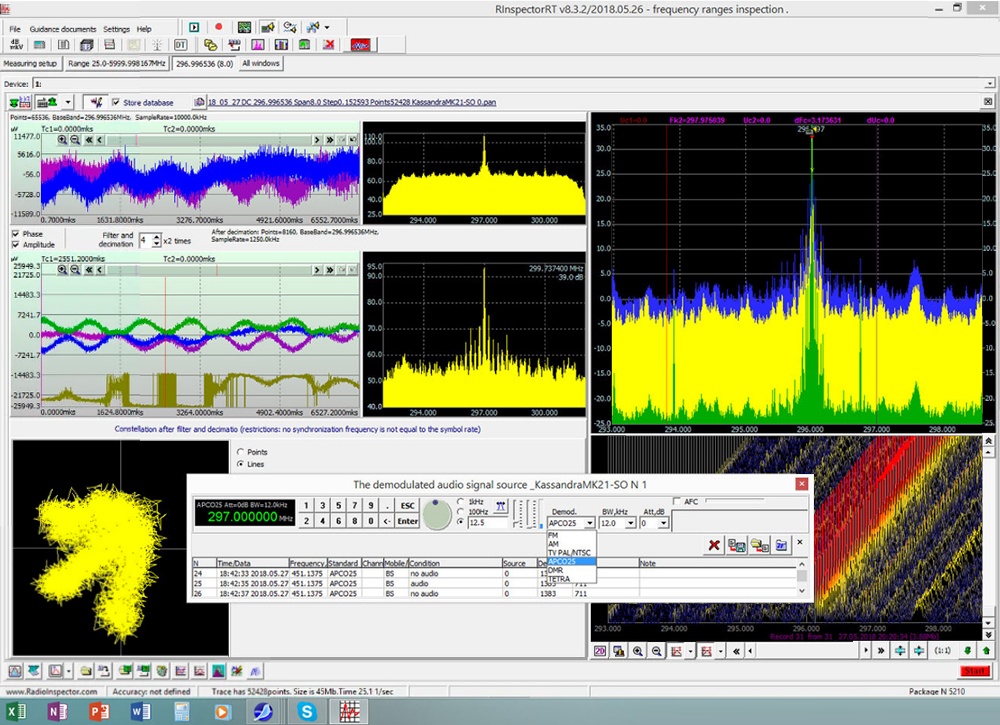Click the red X delete icon in audio dialog

pos(714,544)
